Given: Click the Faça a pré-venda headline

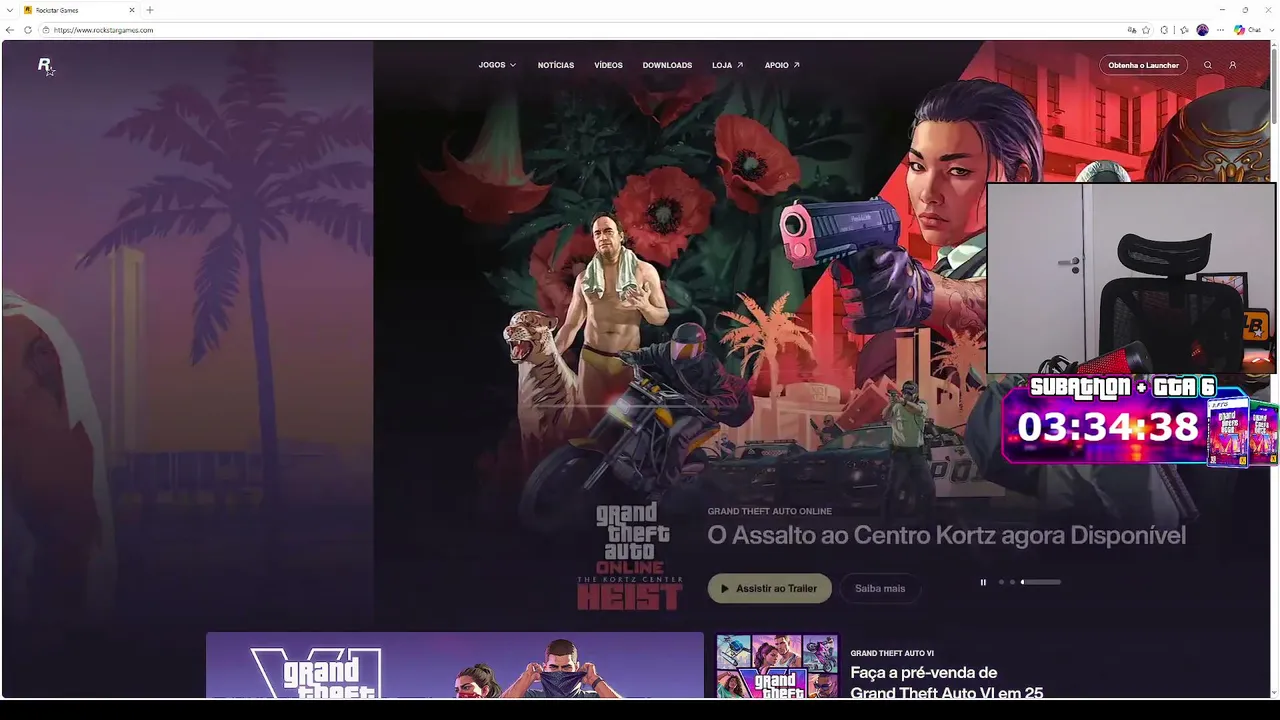Looking at the screenshot, I should pos(946,683).
